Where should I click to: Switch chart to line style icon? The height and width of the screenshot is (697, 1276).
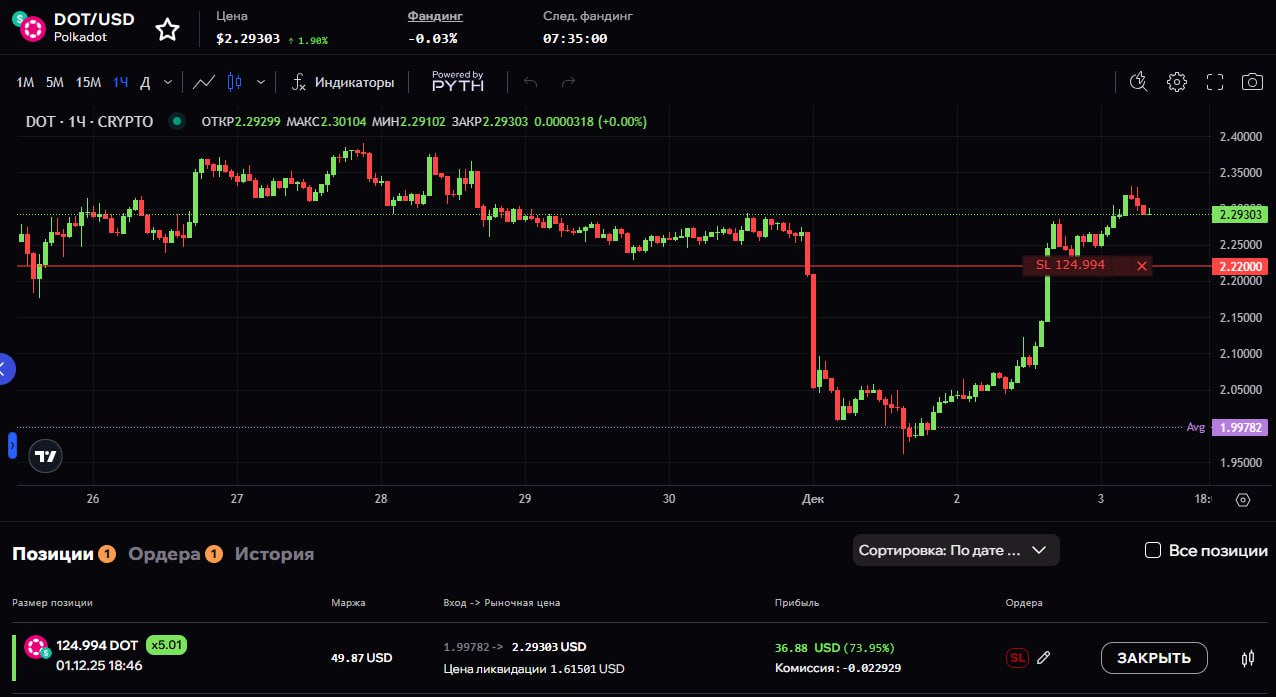204,82
